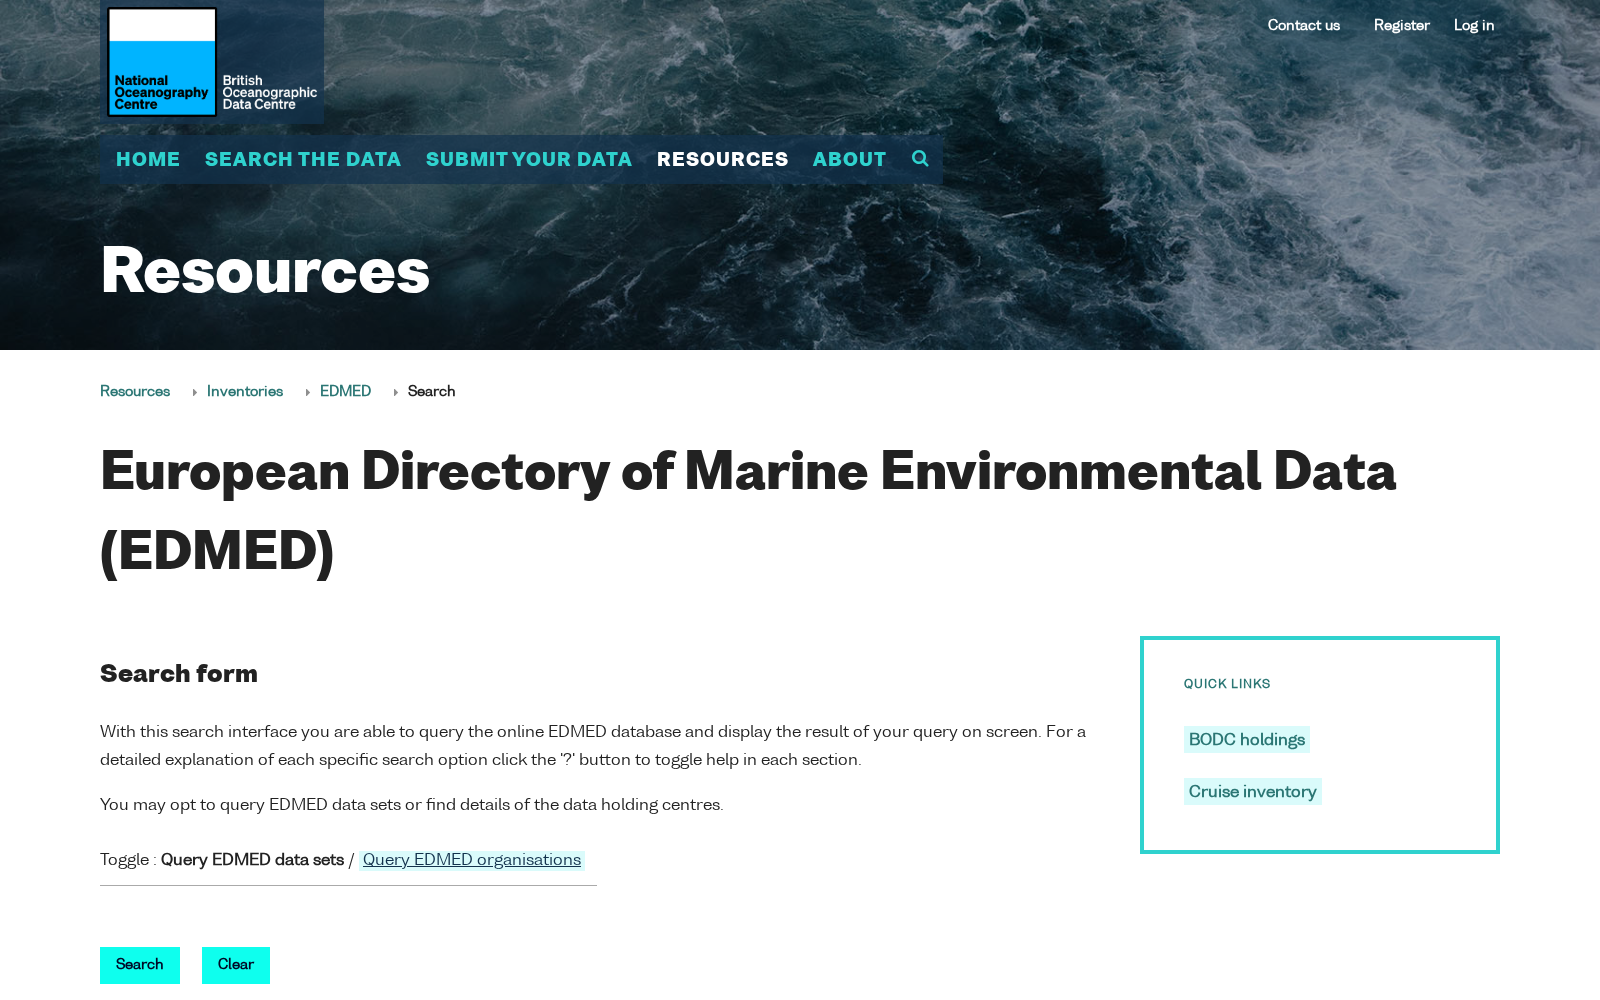The height and width of the screenshot is (1000, 1600).
Task: Switch to Query EDMED organisations
Action: (x=472, y=860)
